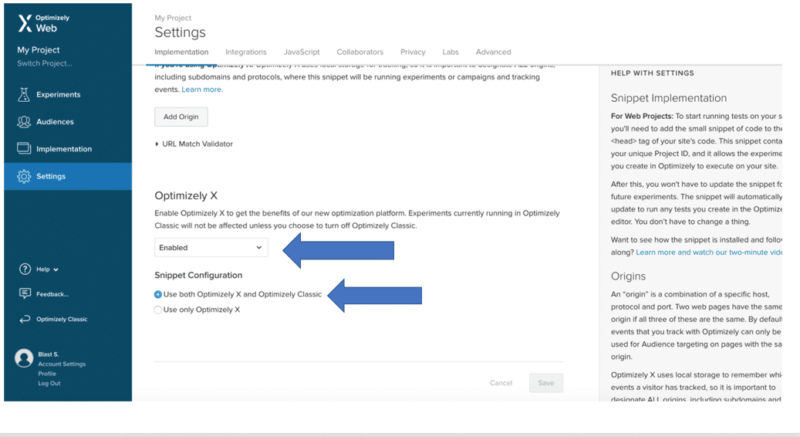Switch to the Labs tab
This screenshot has width=800, height=437.
[x=451, y=52]
